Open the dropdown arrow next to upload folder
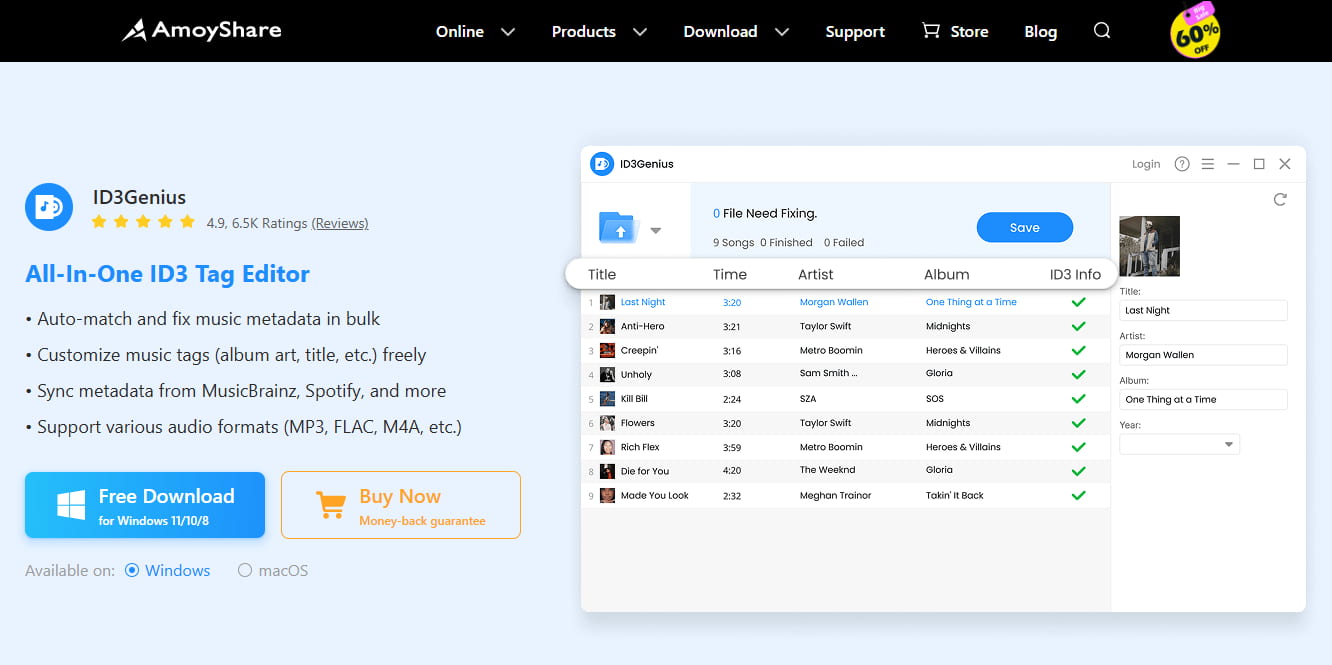The width and height of the screenshot is (1332, 665). click(656, 230)
